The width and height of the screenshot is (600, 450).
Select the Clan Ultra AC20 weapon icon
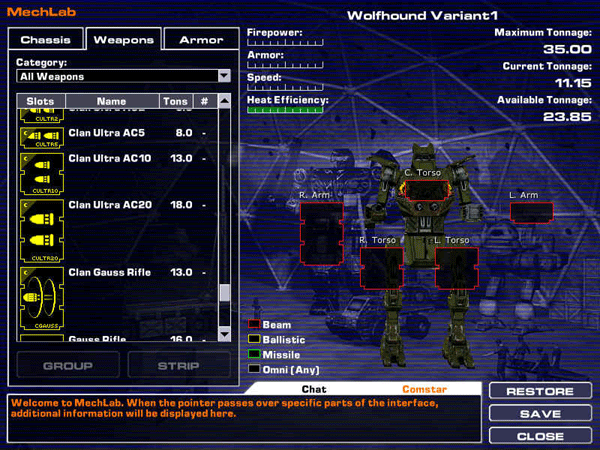(x=42, y=231)
